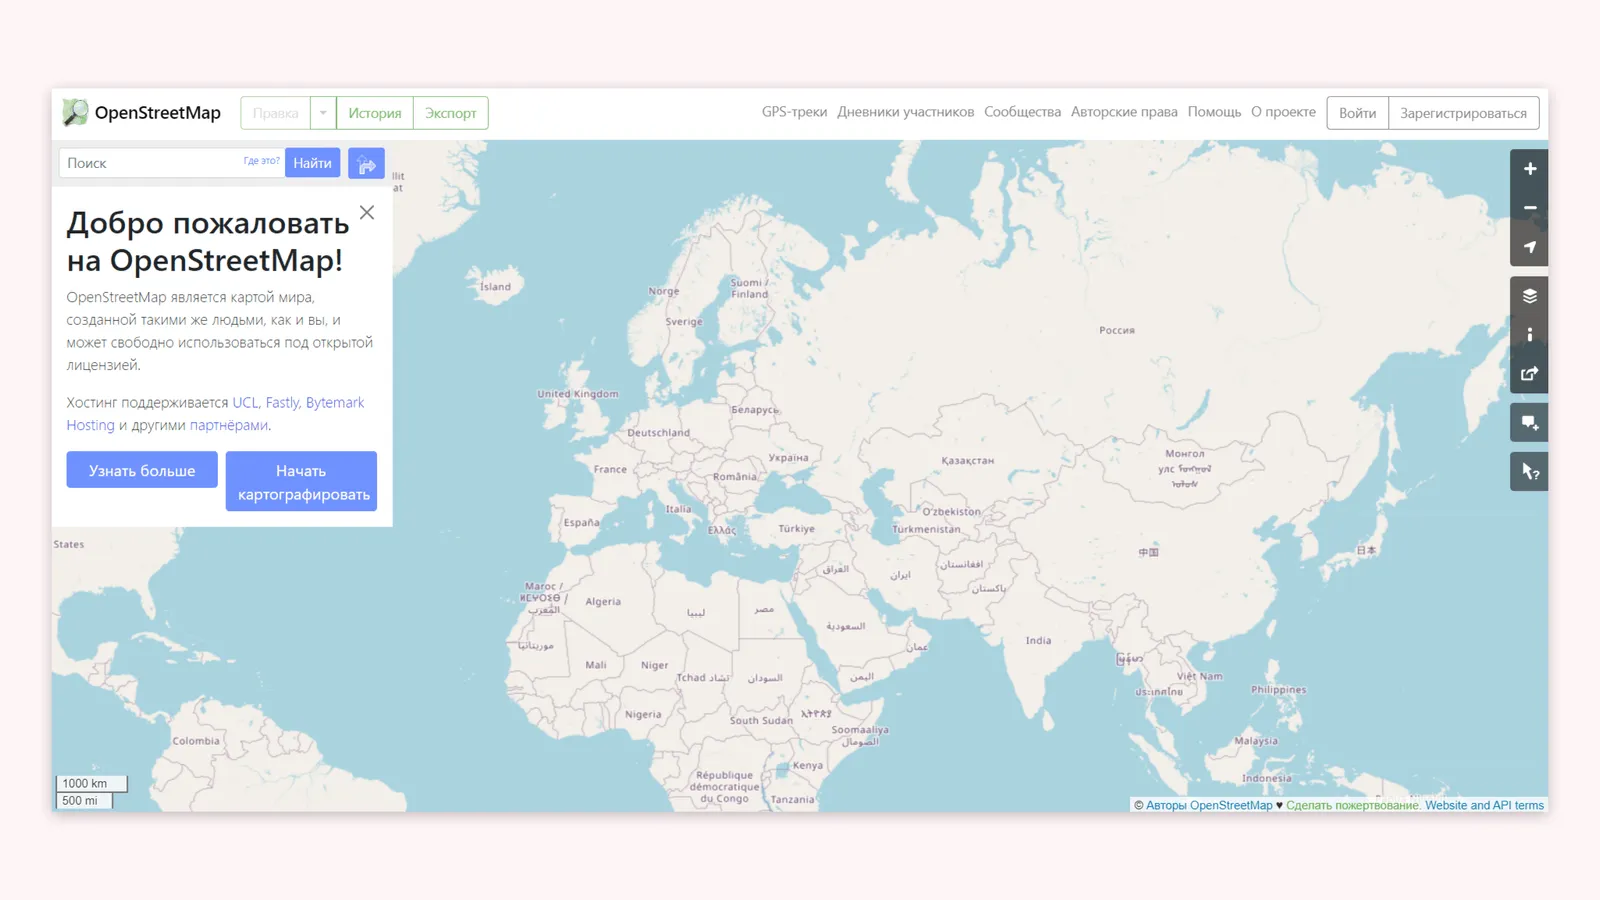Viewport: 1600px width, 900px height.
Task: Click the Где это? link
Action: tap(262, 161)
